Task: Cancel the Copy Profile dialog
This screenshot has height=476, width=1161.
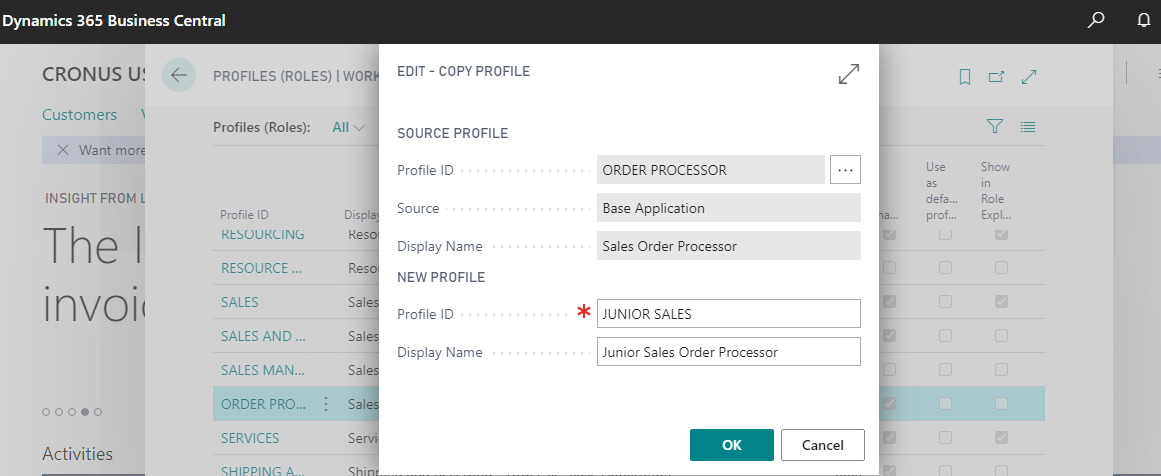Action: coord(822,445)
